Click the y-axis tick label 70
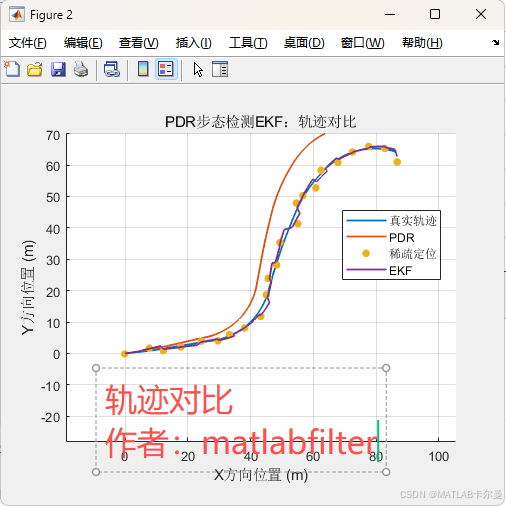This screenshot has width=506, height=506. point(53,136)
